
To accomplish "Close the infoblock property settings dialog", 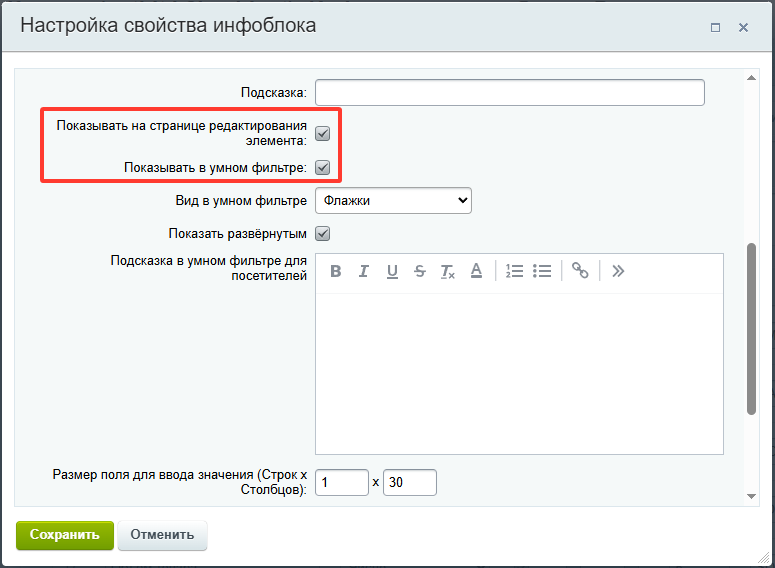I will pyautogui.click(x=743, y=28).
